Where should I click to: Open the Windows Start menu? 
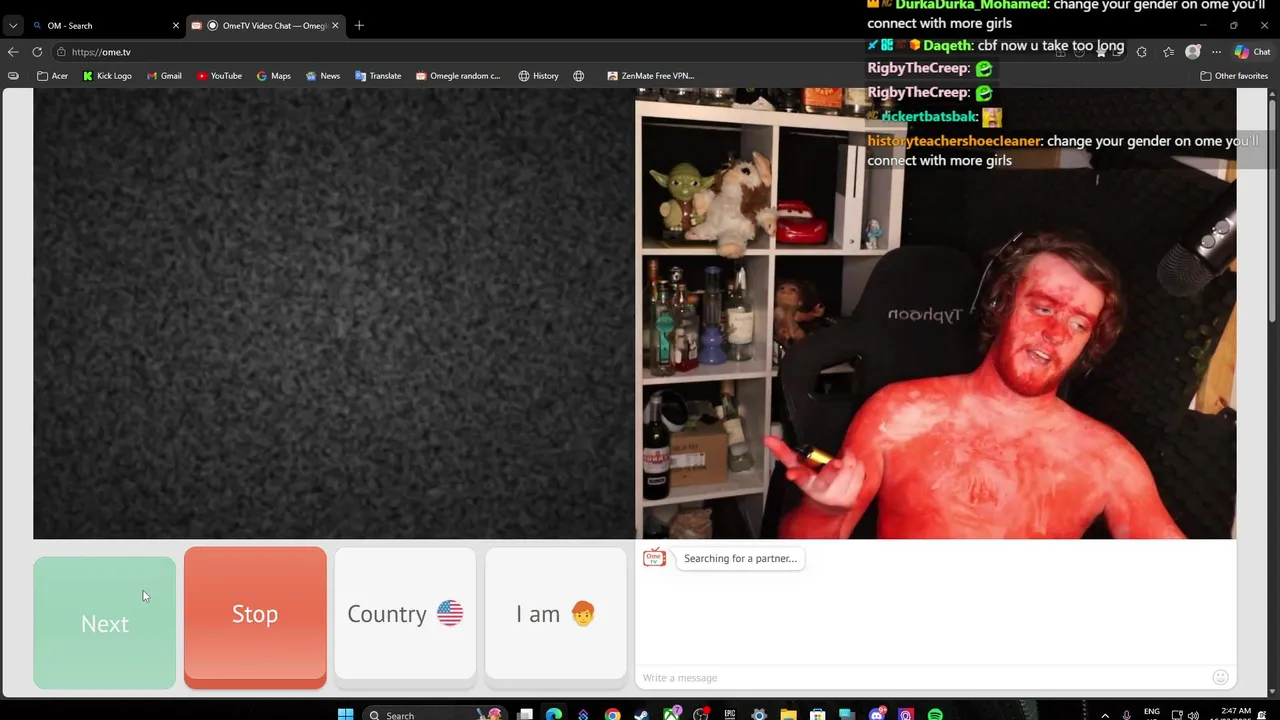click(x=345, y=714)
